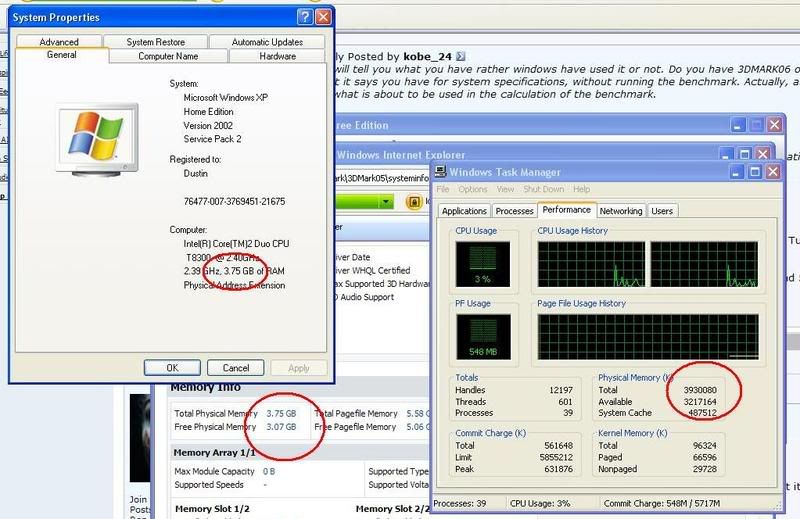800x519 pixels.
Task: Click the Task Manager title bar icon
Action: (x=440, y=172)
